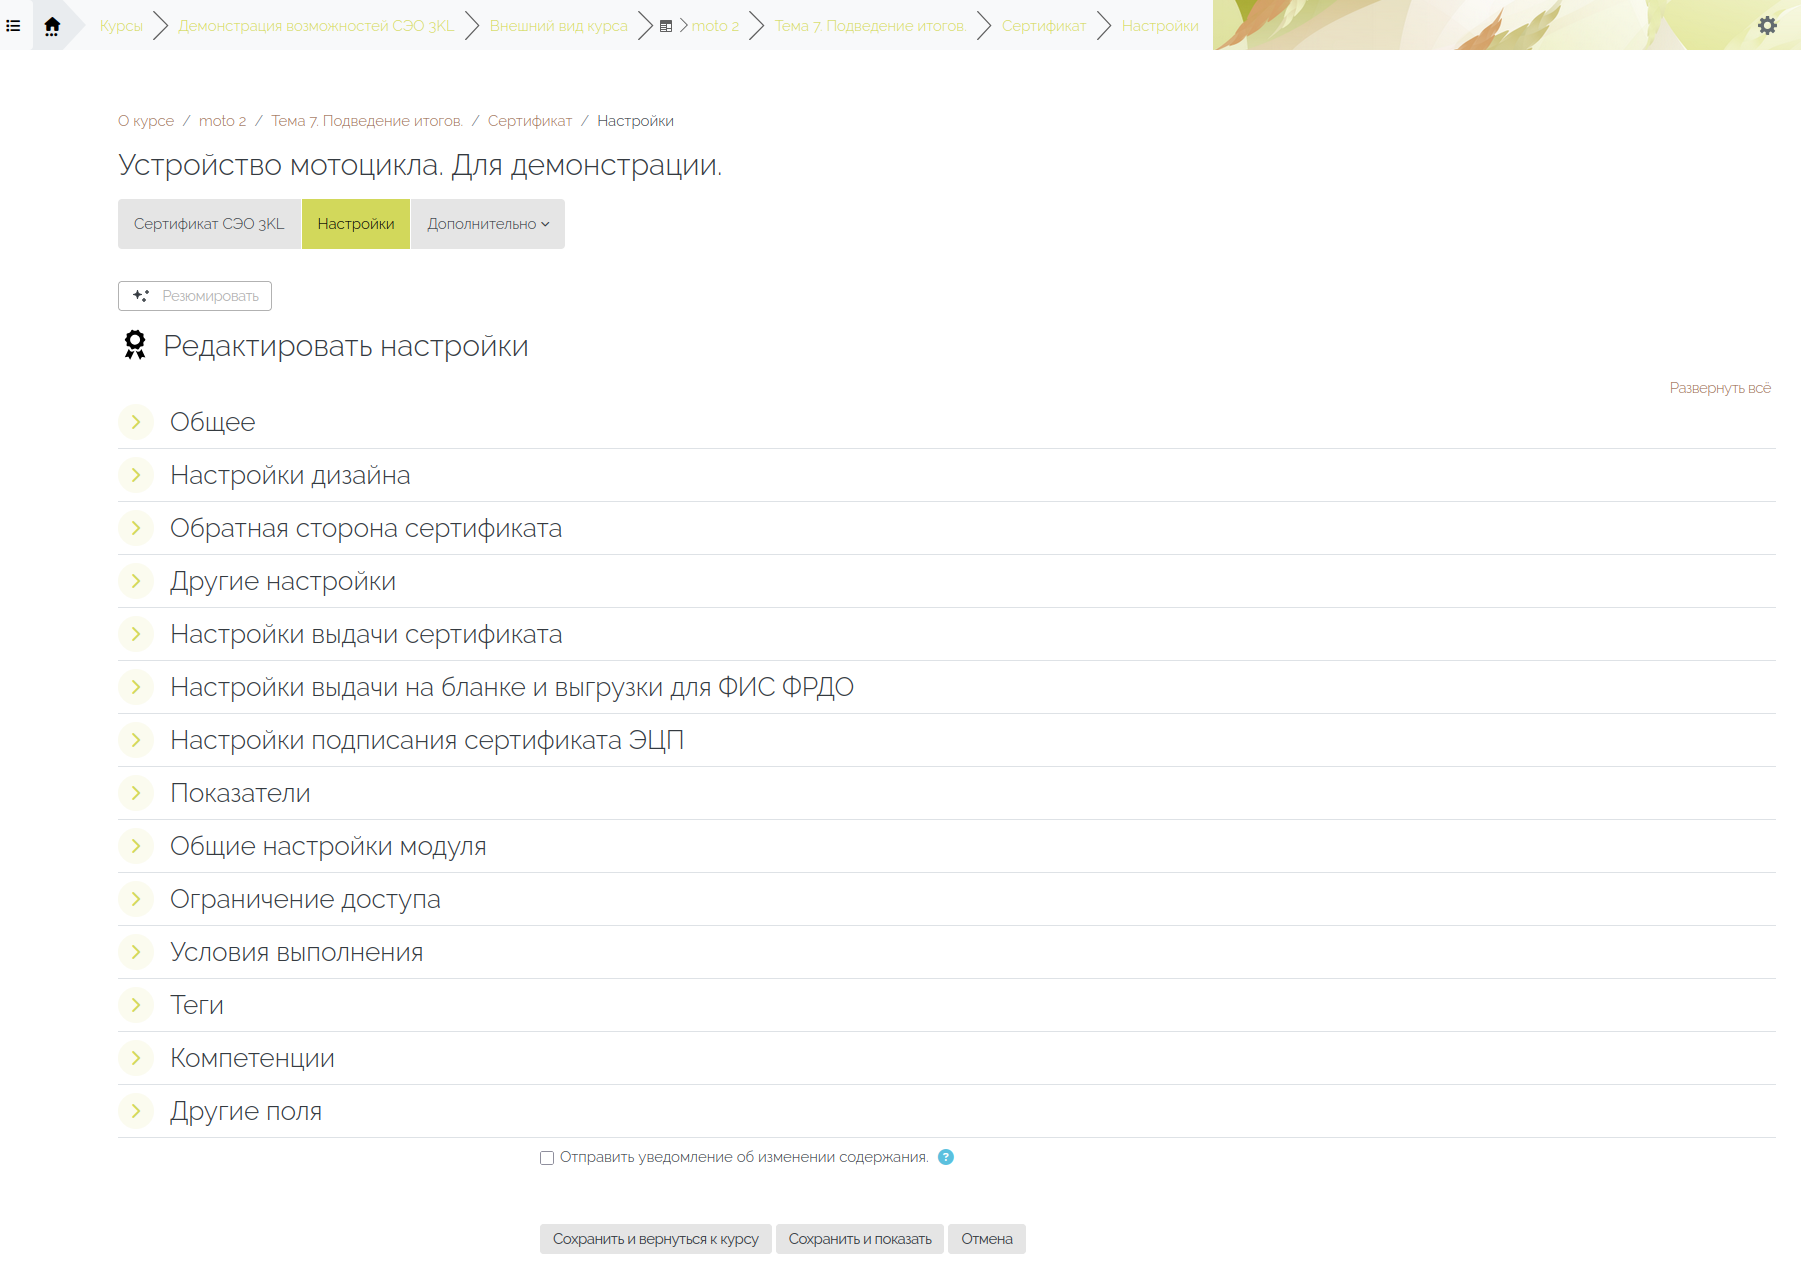Screen dimensions: 1801x1288
Task: Expand the Настройки дизайна section
Action: pyautogui.click(x=136, y=475)
